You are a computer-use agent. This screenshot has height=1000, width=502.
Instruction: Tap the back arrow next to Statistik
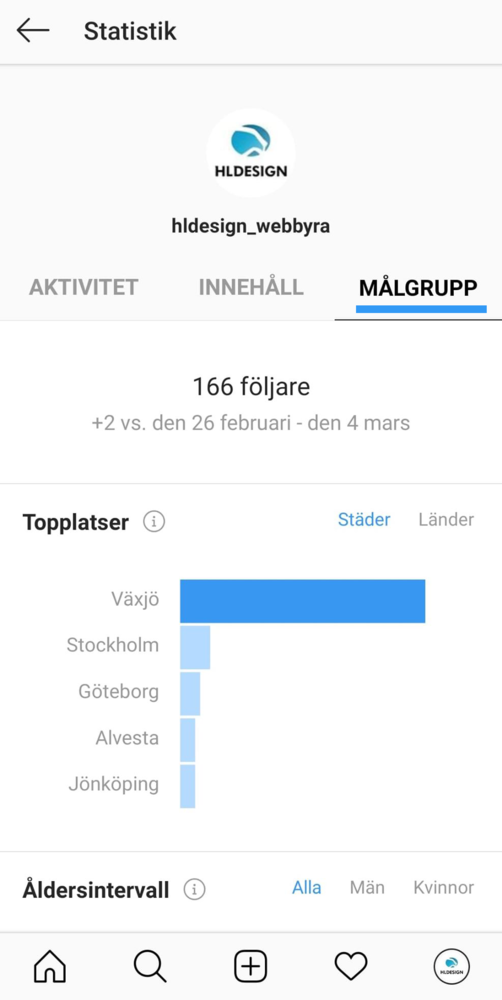[x=33, y=31]
